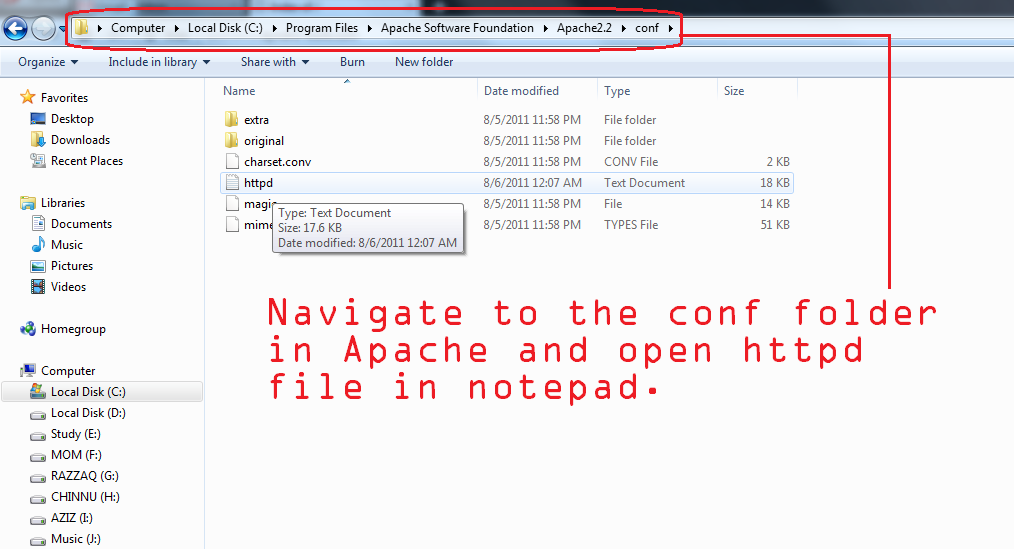Click Libraries icon in sidebar
Screen dimensions: 1014x552
28,203
